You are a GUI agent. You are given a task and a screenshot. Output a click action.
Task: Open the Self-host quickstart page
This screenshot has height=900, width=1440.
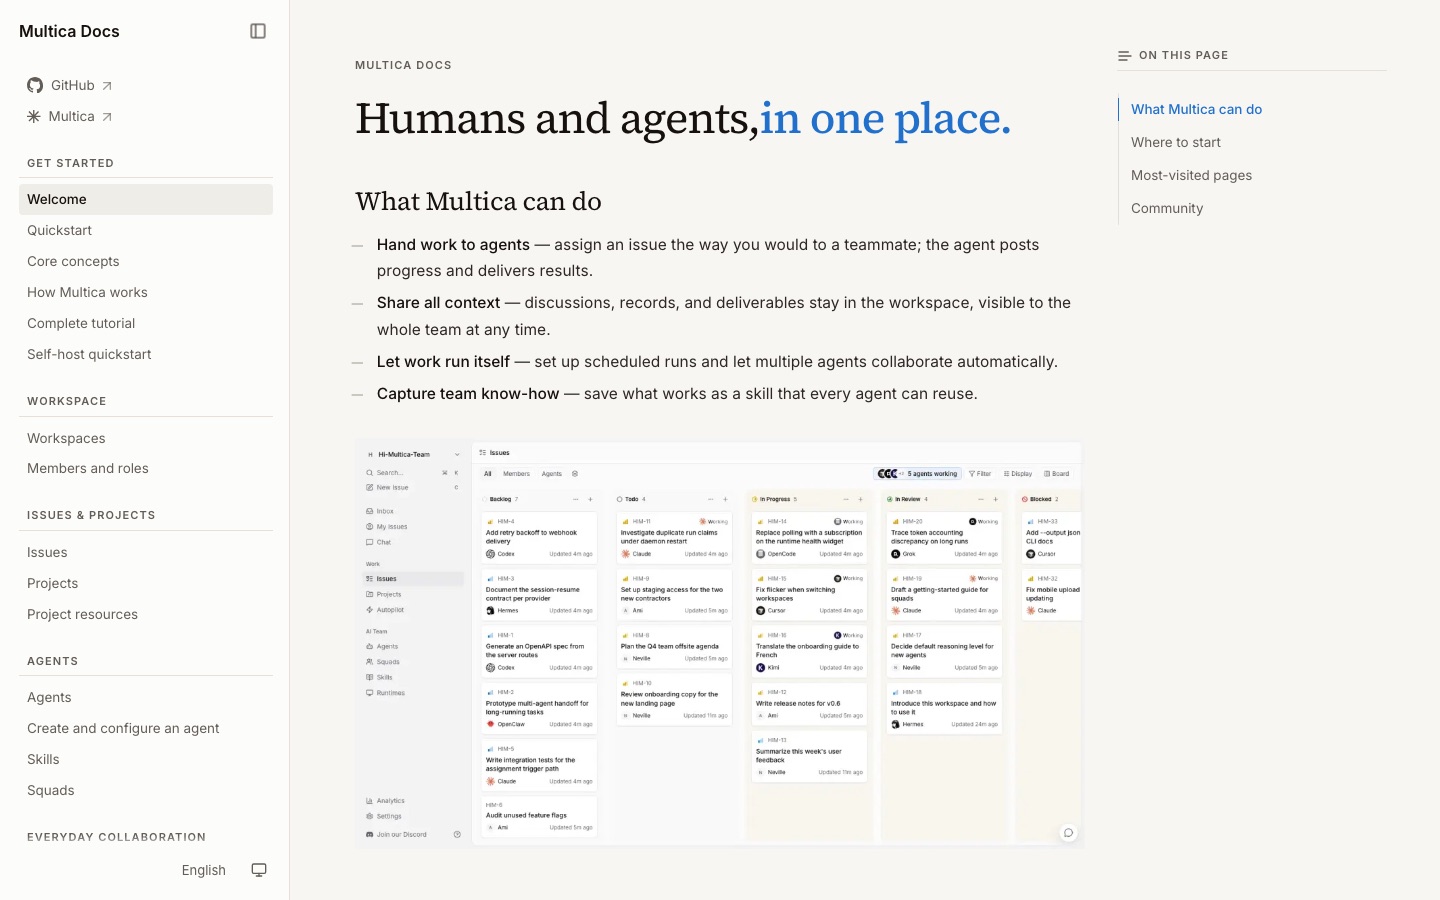146,354
